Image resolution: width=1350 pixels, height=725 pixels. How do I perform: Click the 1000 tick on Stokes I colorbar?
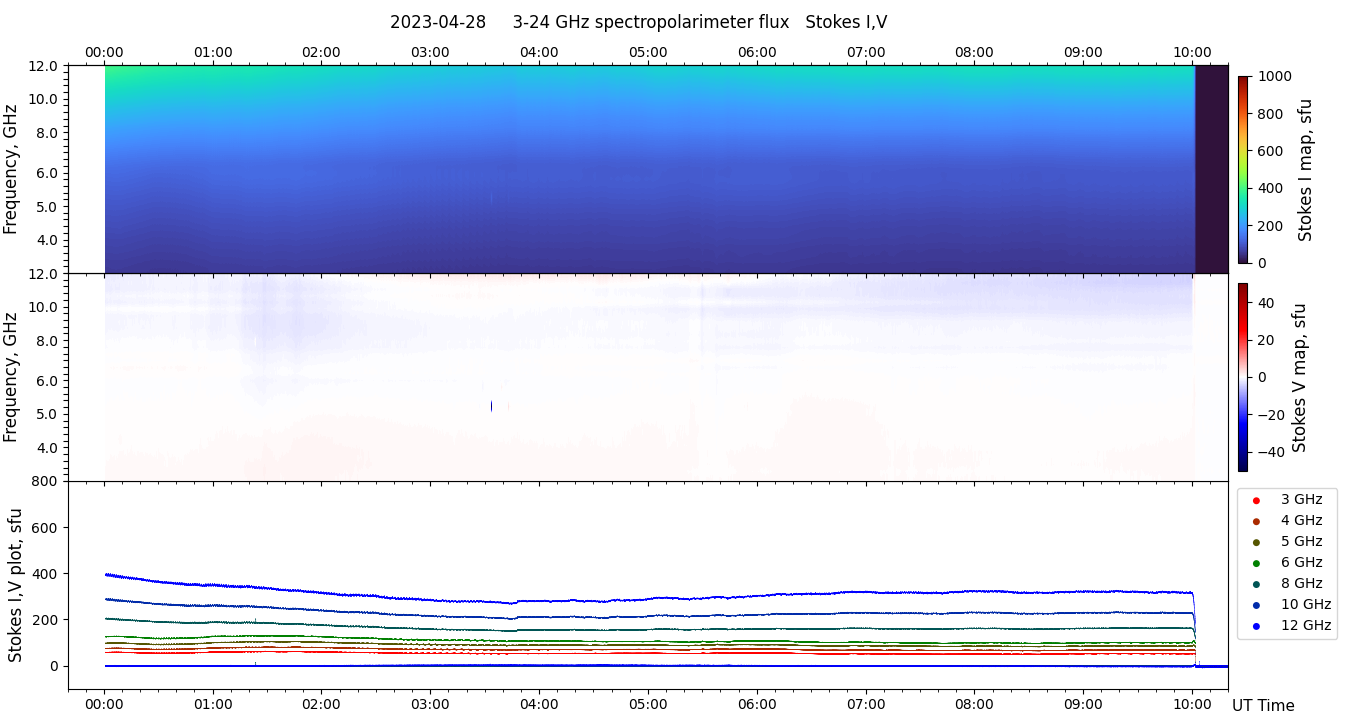coord(1276,76)
